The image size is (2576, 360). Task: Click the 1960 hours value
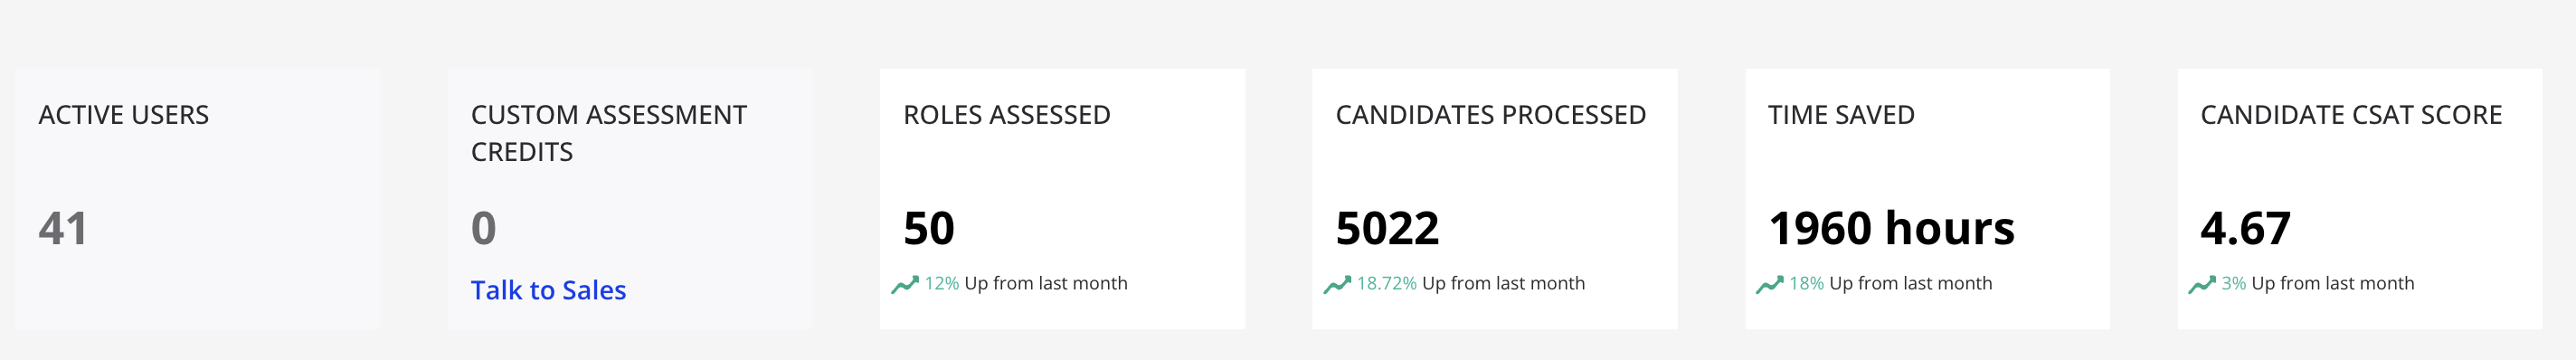(1891, 228)
